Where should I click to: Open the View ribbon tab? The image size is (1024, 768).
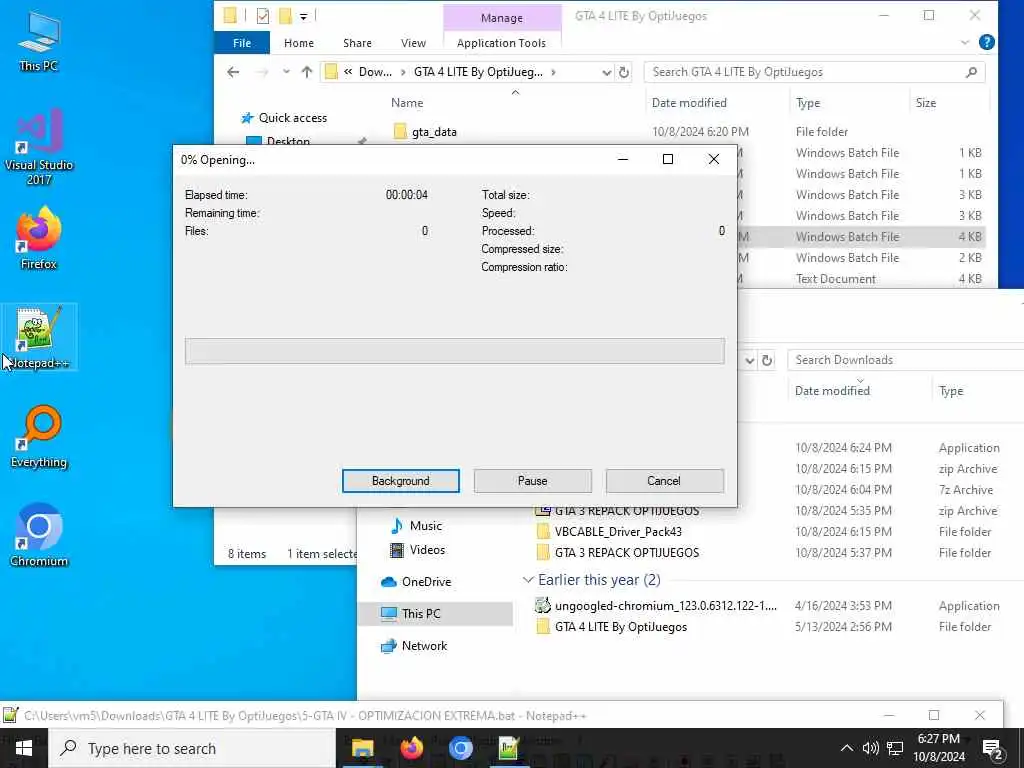pos(413,43)
